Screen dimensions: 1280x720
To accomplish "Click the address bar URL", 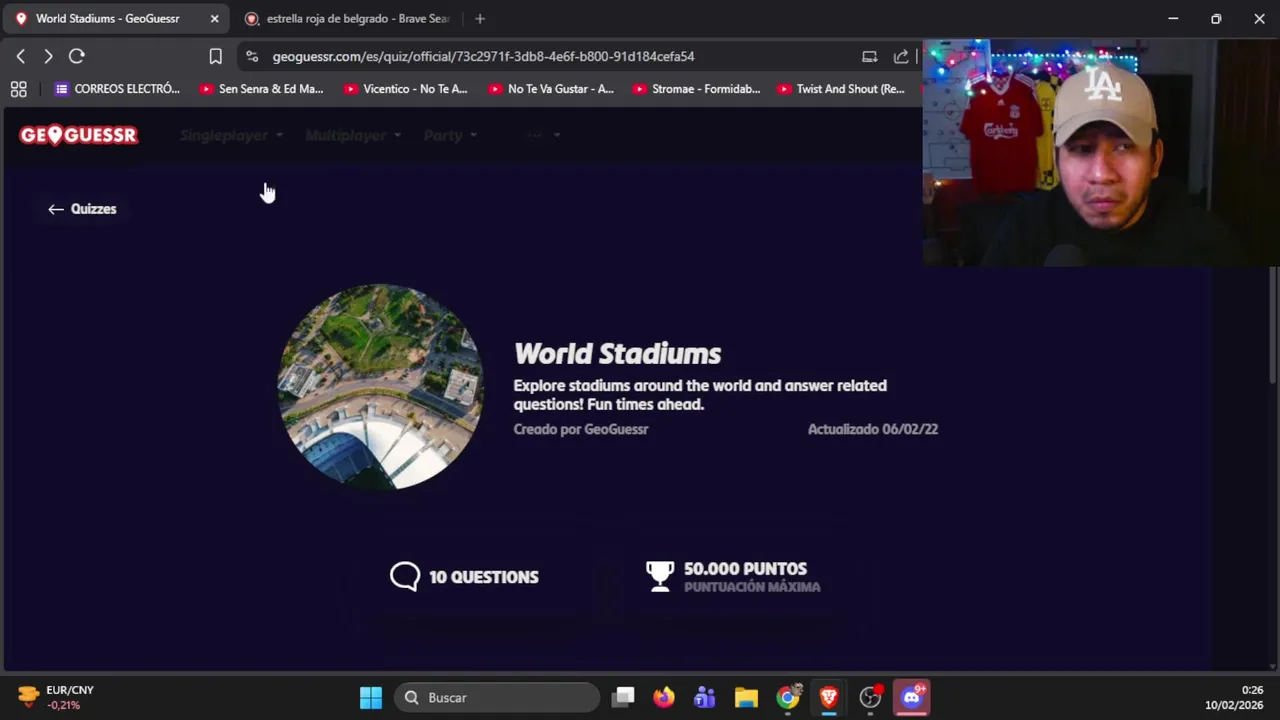I will pos(483,57).
